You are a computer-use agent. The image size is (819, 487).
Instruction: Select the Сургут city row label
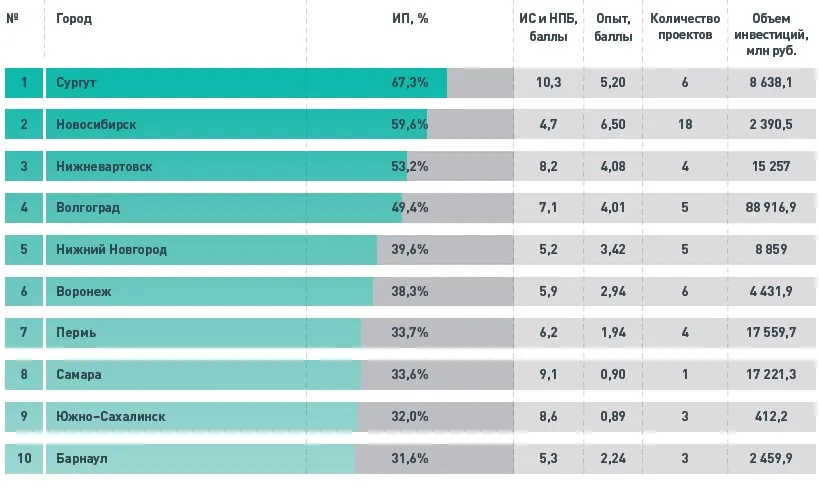(76, 82)
